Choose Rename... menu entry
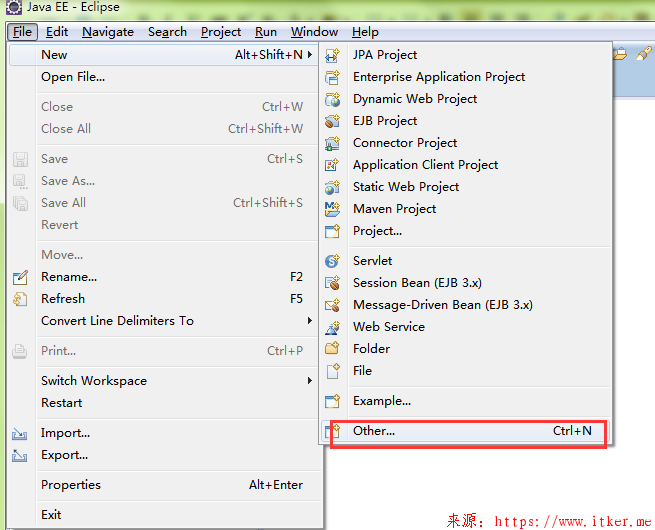655x530 pixels. point(163,277)
